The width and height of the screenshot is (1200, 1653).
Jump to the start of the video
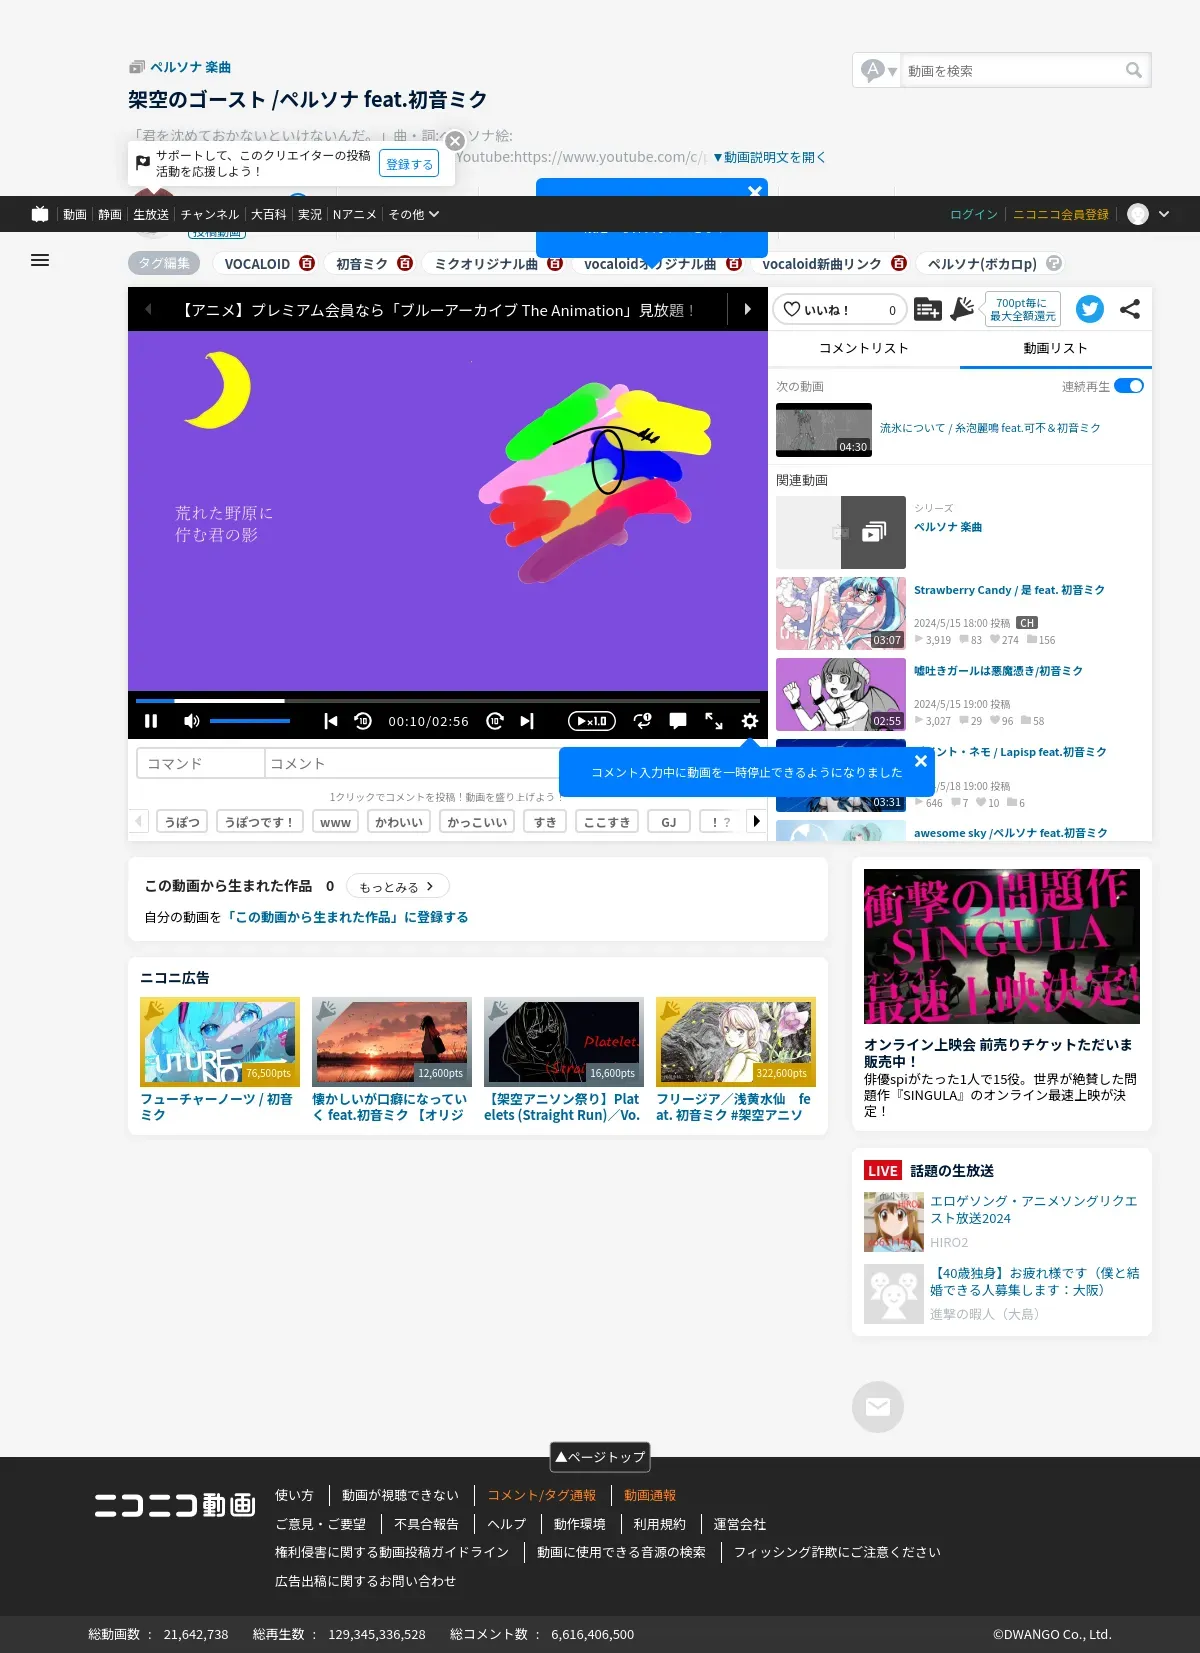tap(331, 721)
